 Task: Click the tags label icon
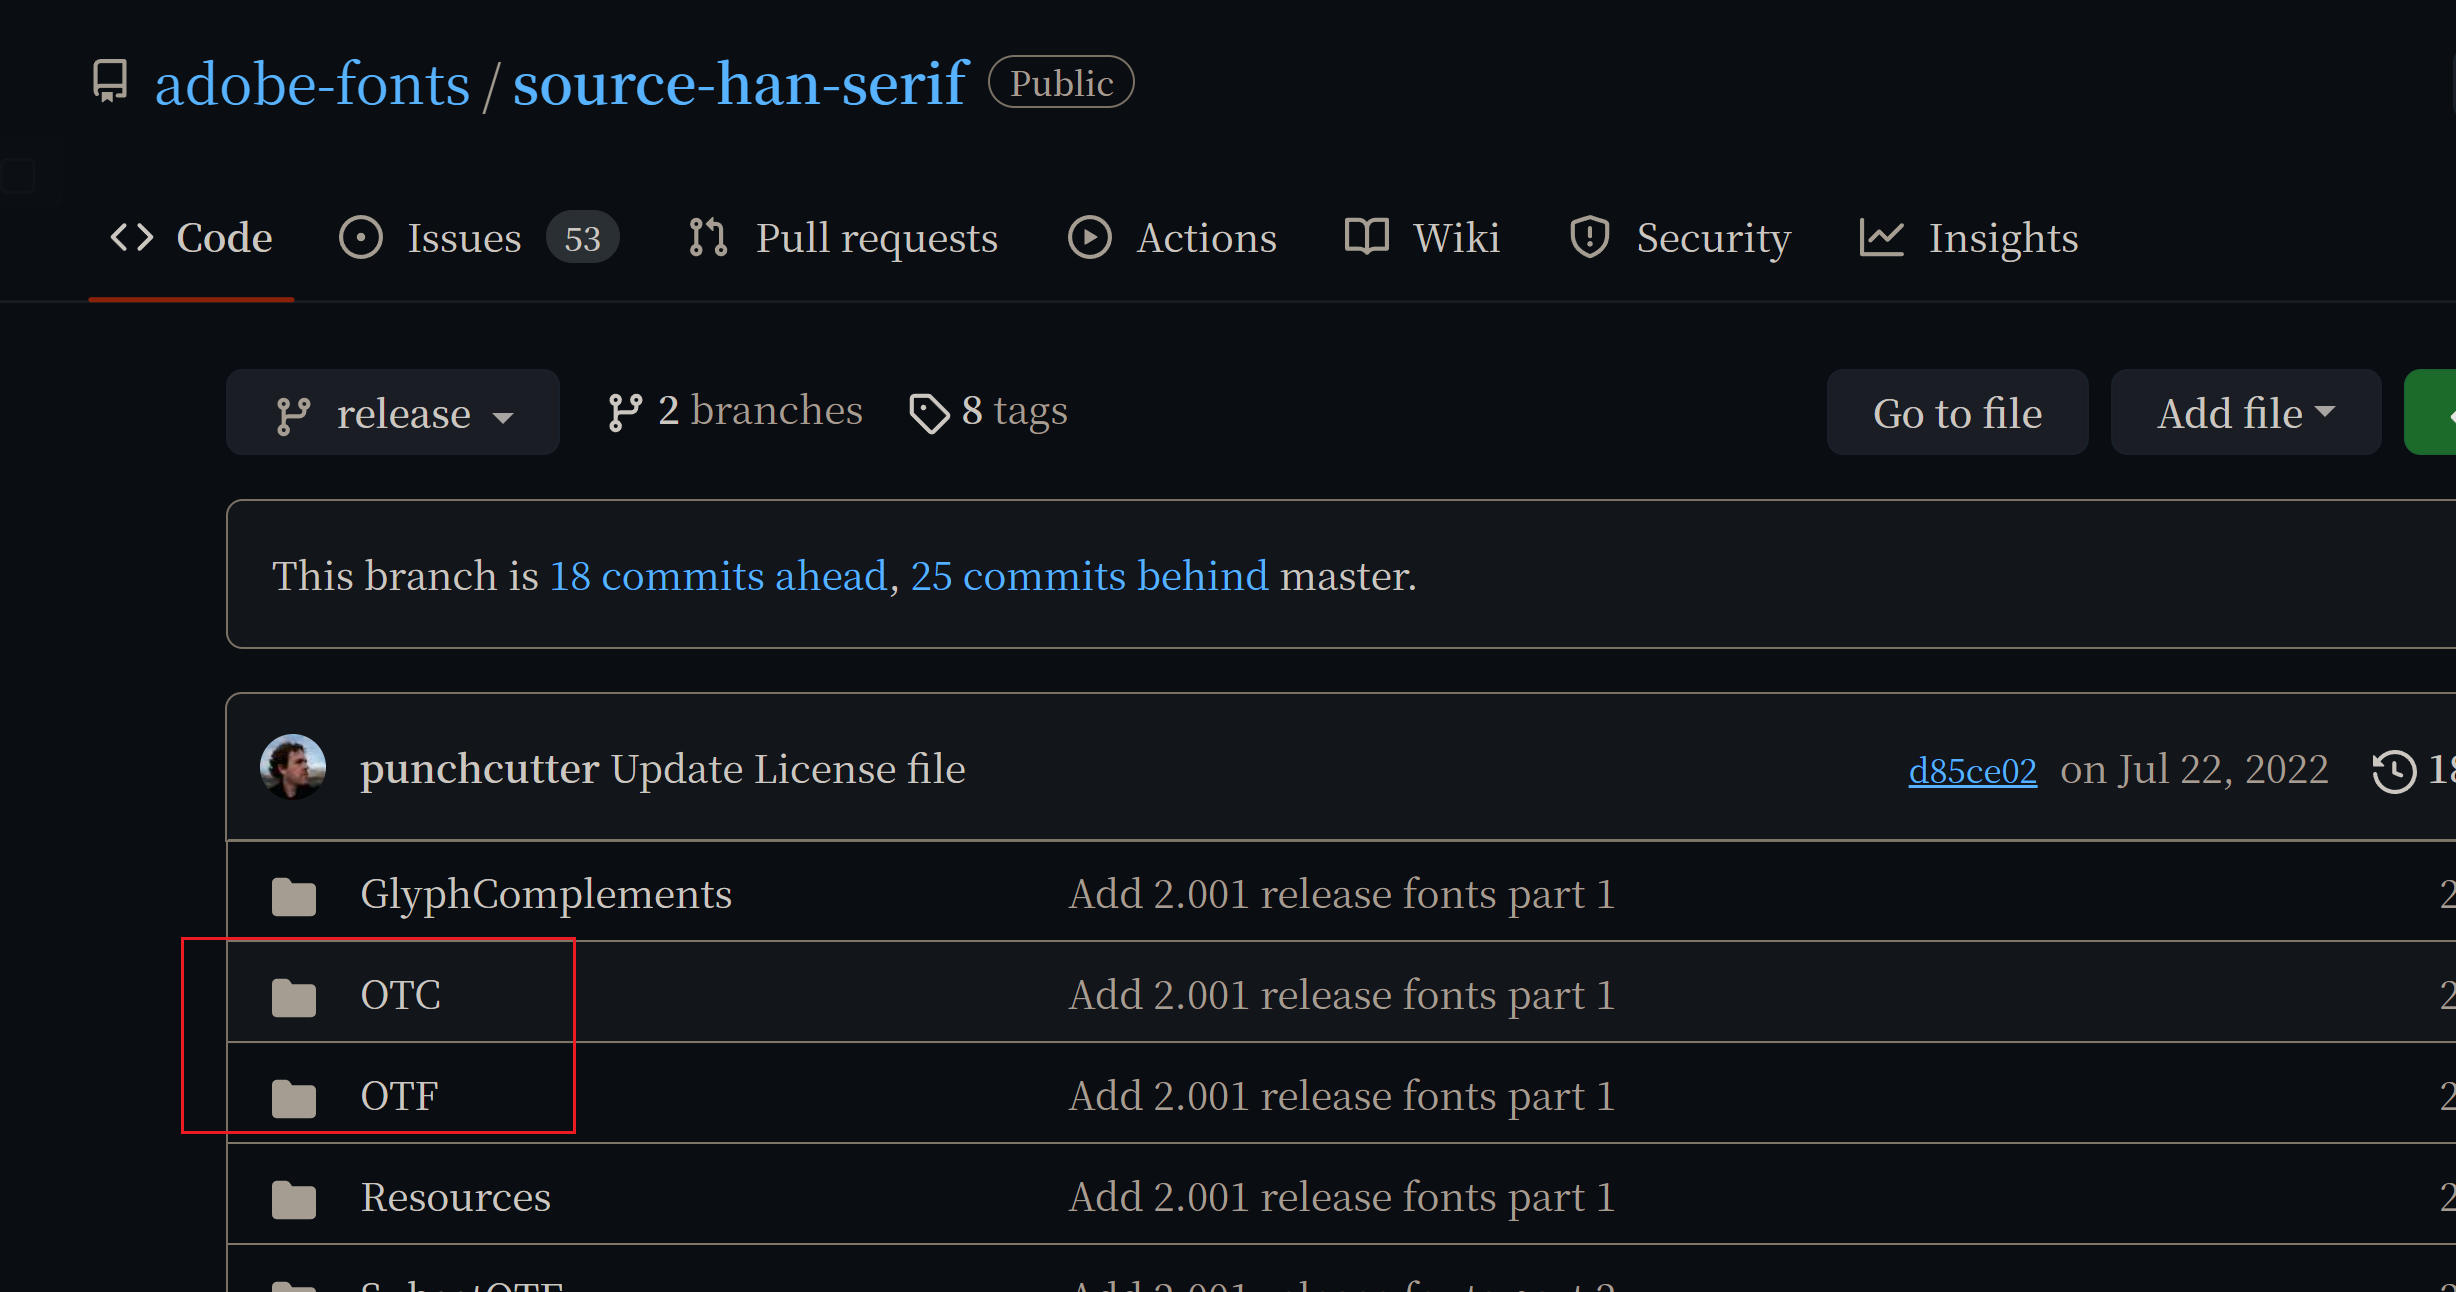(x=930, y=412)
